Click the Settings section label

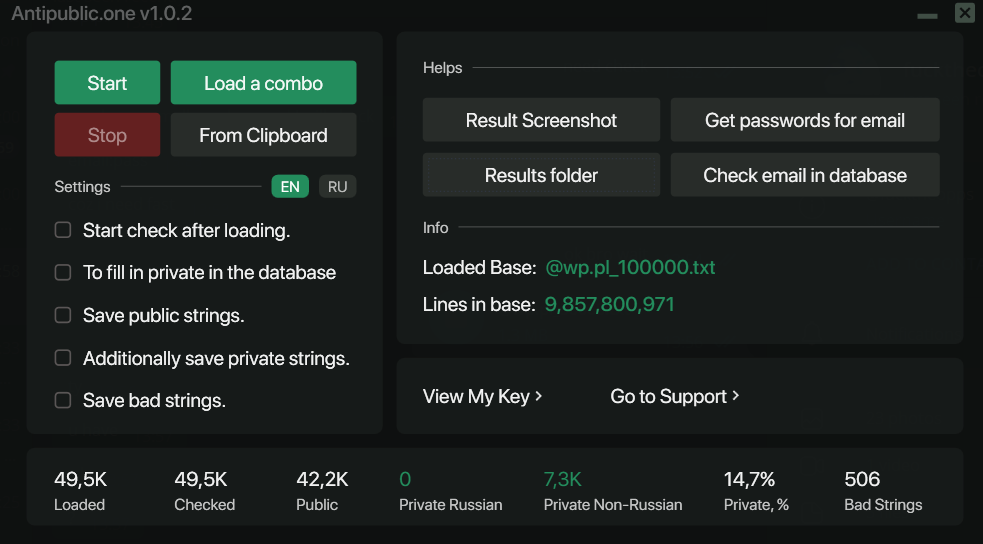[82, 187]
